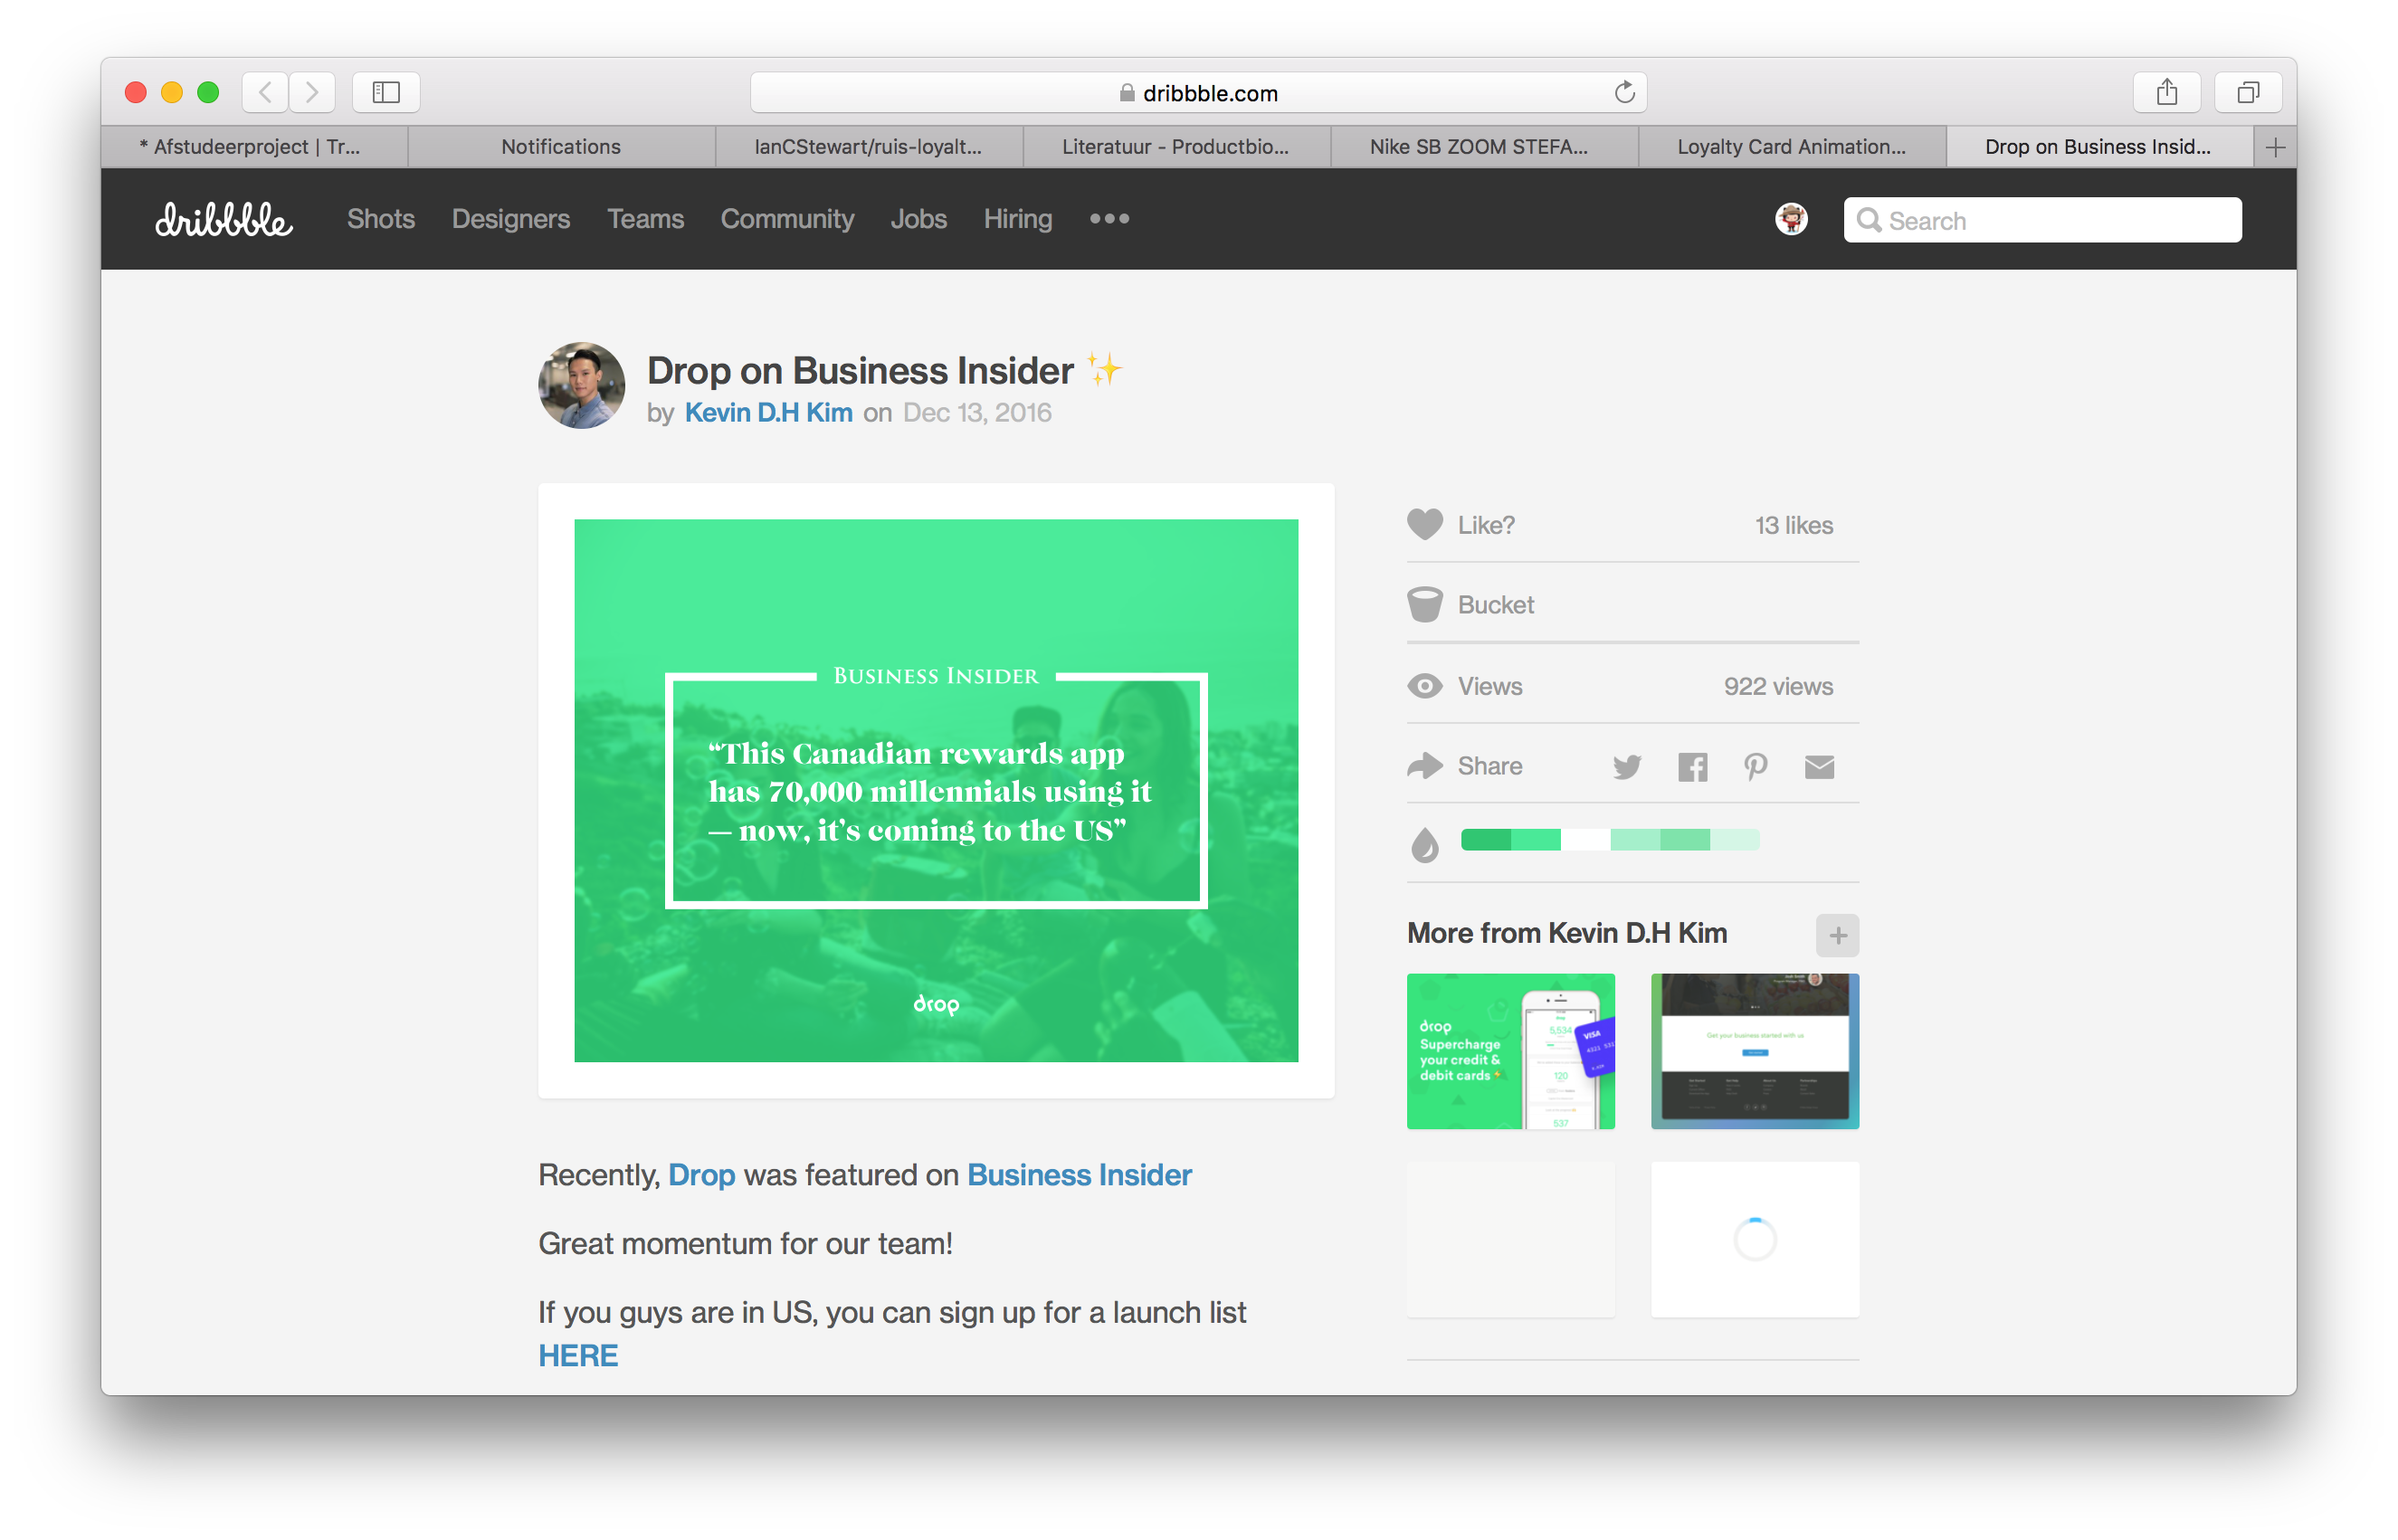Open Safari share sheet button
Image resolution: width=2398 pixels, height=1540 pixels.
[x=2166, y=93]
